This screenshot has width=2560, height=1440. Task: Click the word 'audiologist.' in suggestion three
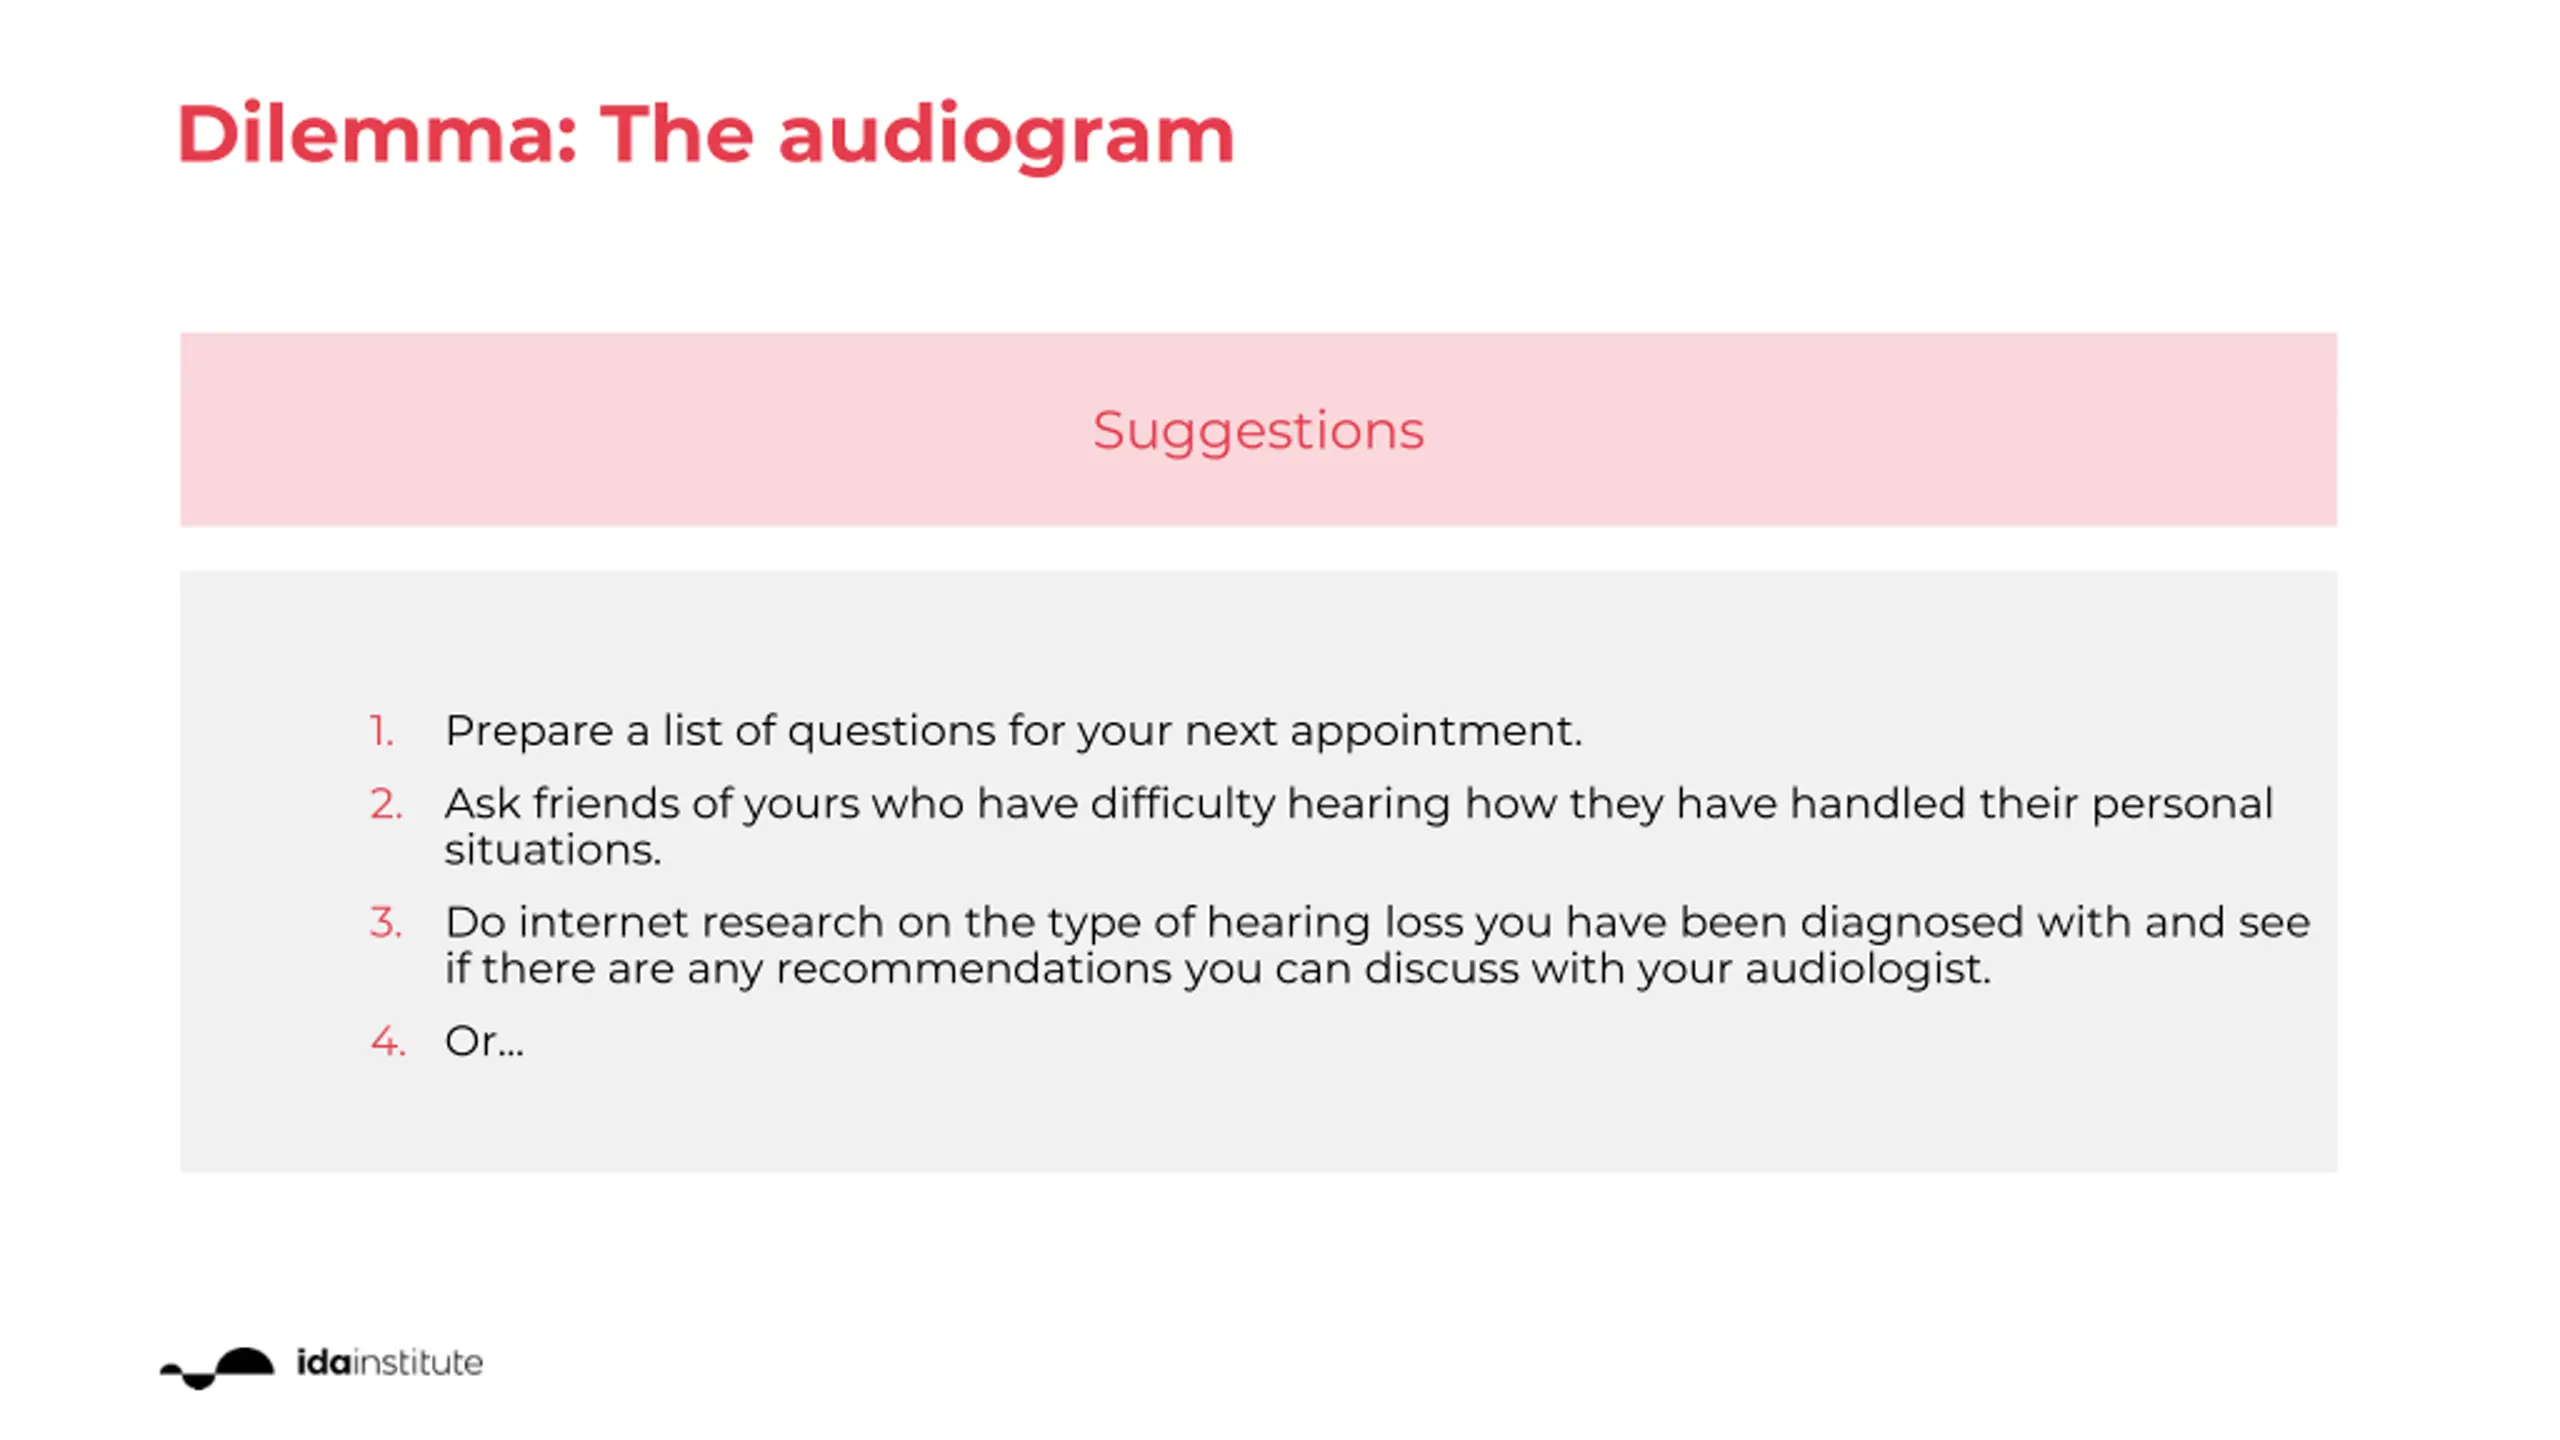click(1868, 969)
